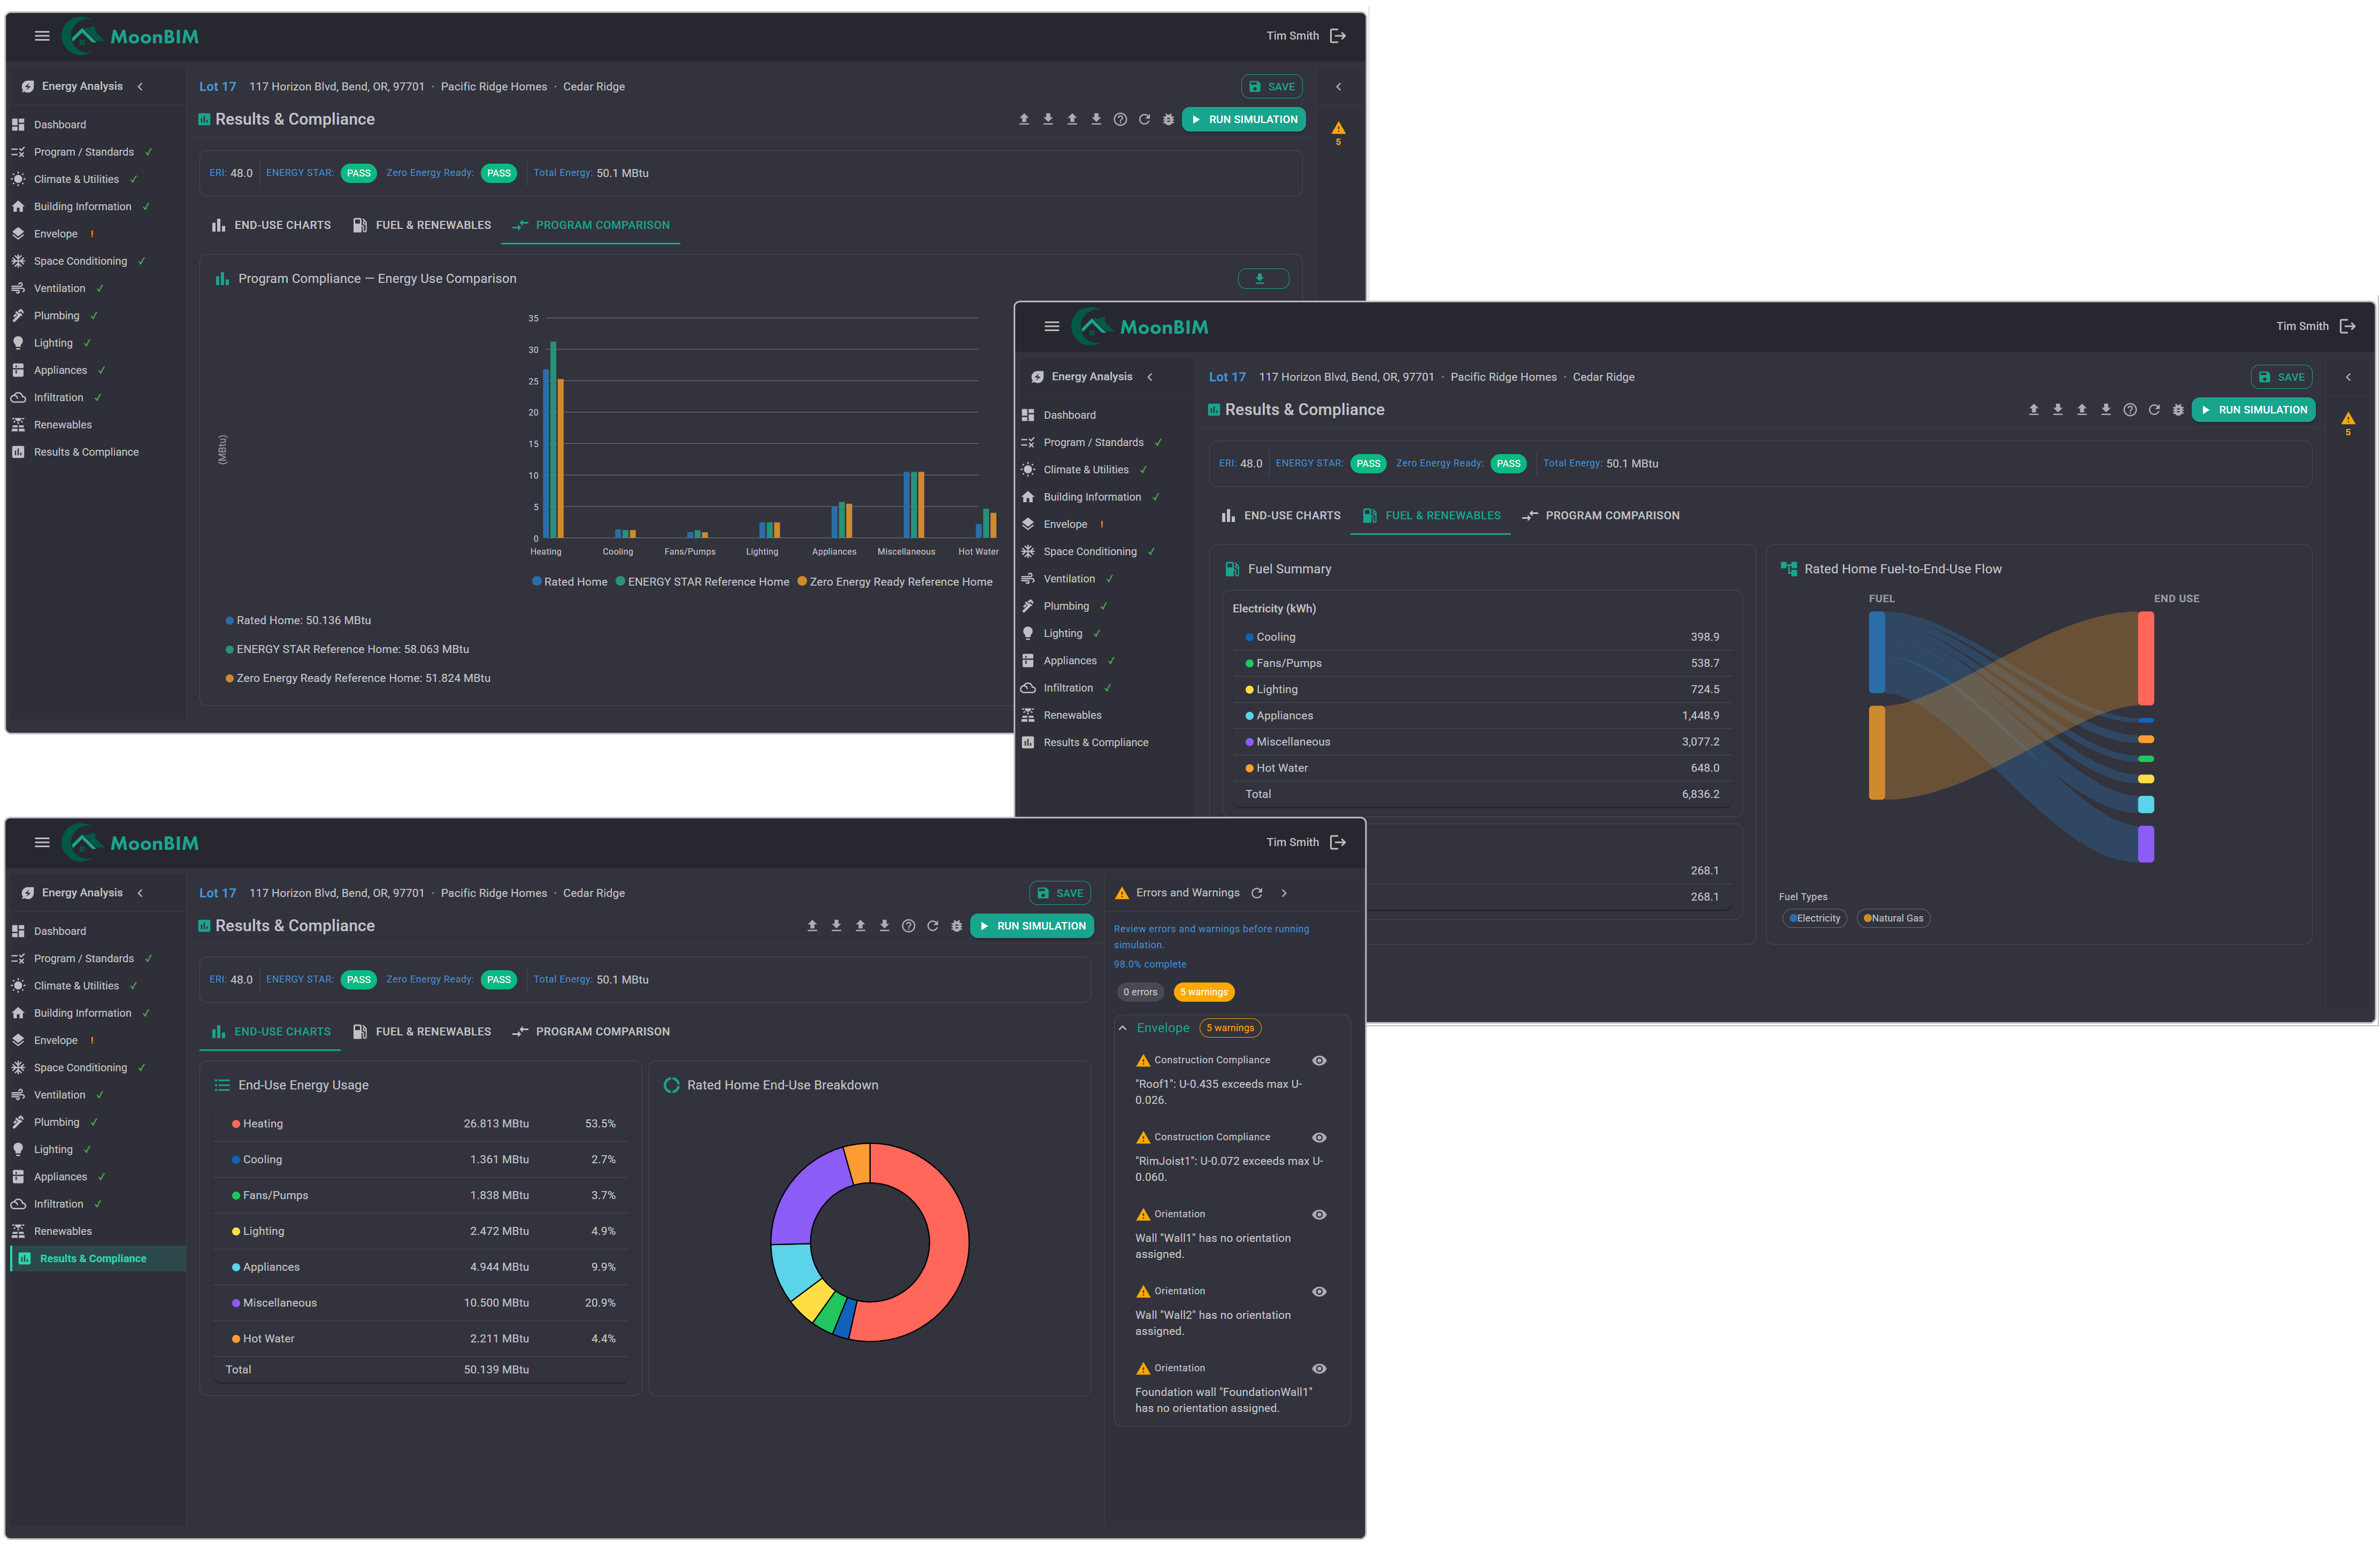Viewport: 2380px width, 1551px height.
Task: Refresh the Errors and Warnings panel
Action: (x=1257, y=893)
